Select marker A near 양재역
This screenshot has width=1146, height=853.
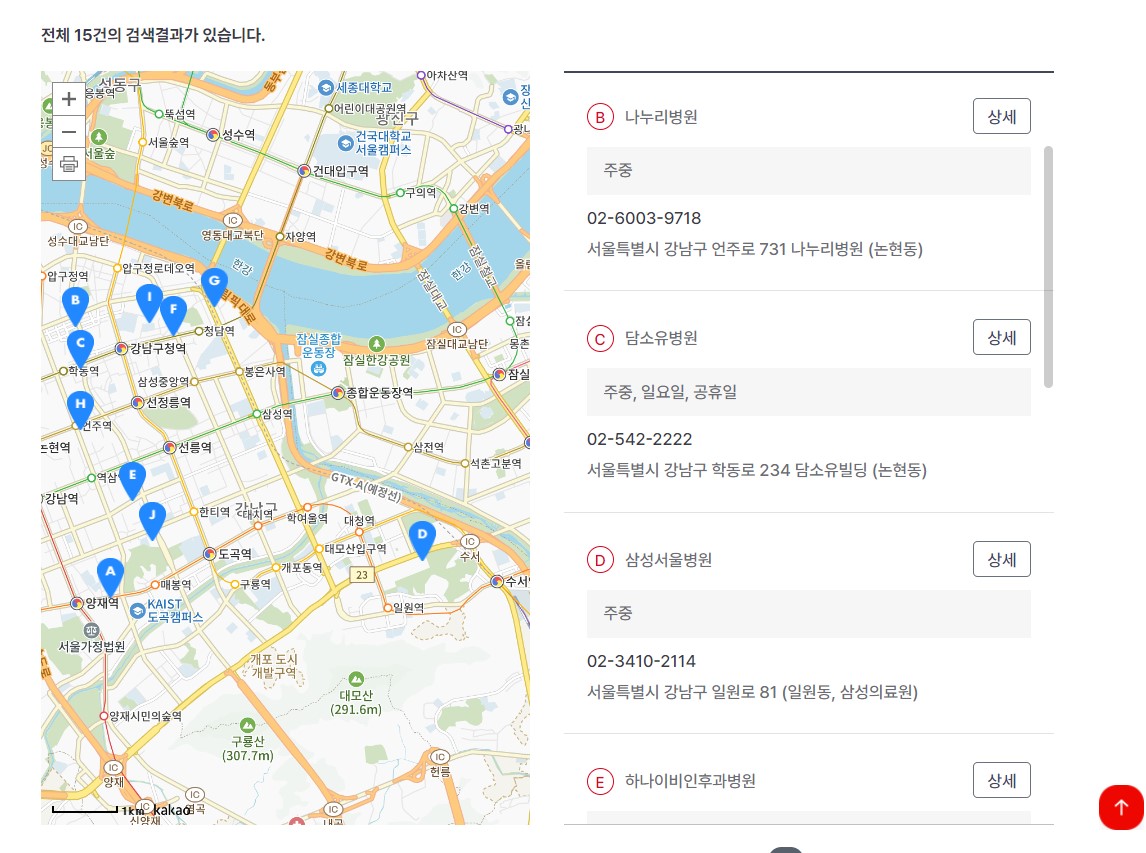tap(110, 571)
